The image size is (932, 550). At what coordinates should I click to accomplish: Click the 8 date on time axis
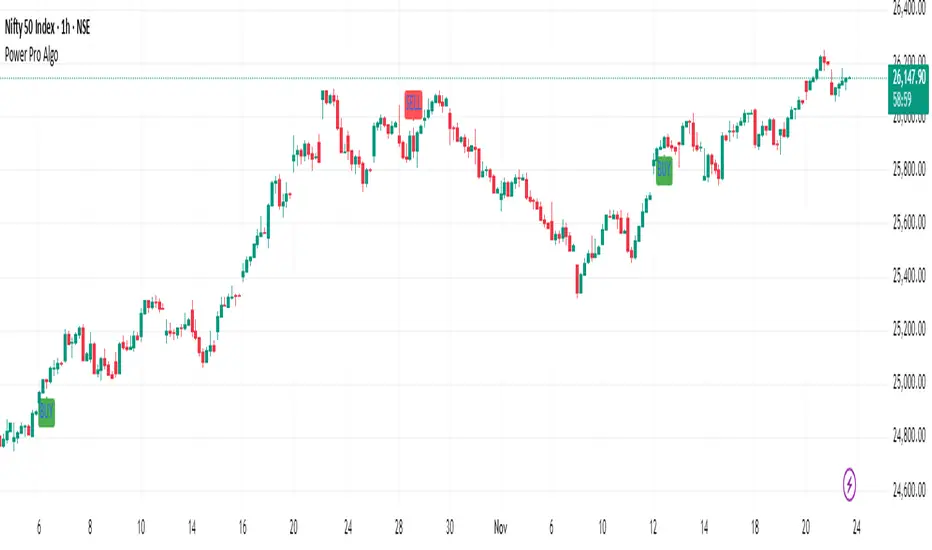[x=90, y=522]
